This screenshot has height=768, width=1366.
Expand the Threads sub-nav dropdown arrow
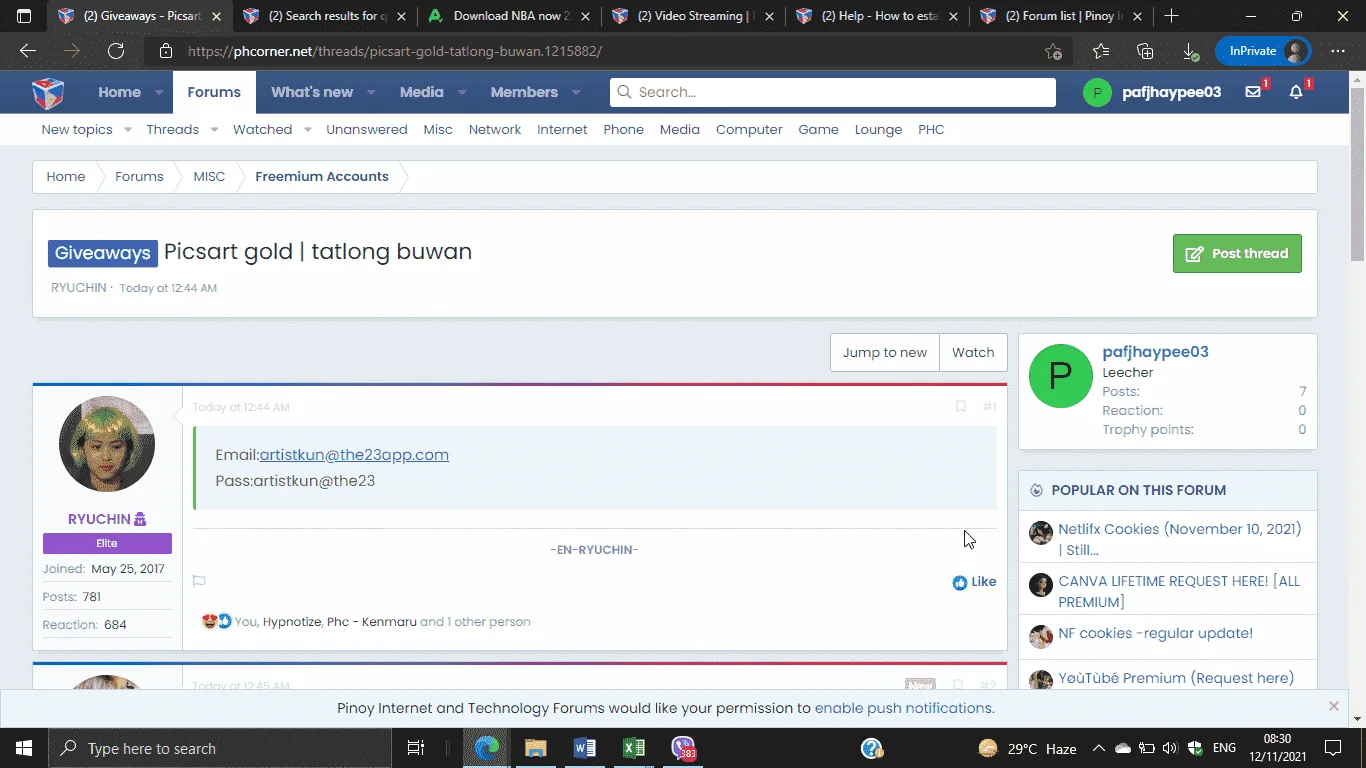214,130
